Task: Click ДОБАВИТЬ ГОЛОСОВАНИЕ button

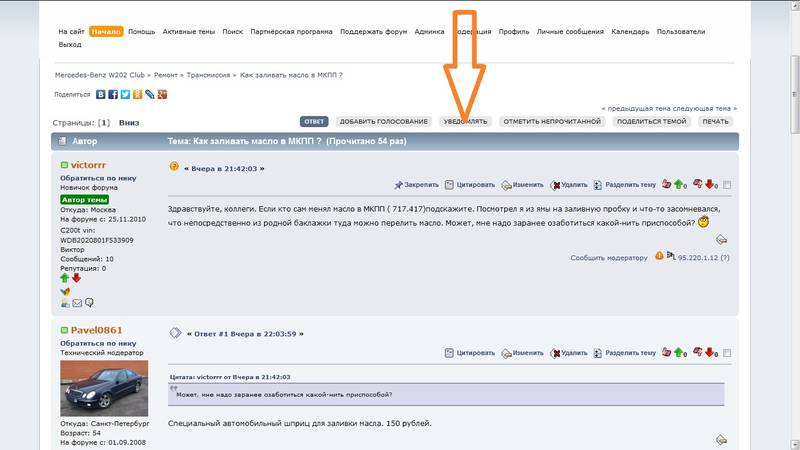Action: [384, 121]
